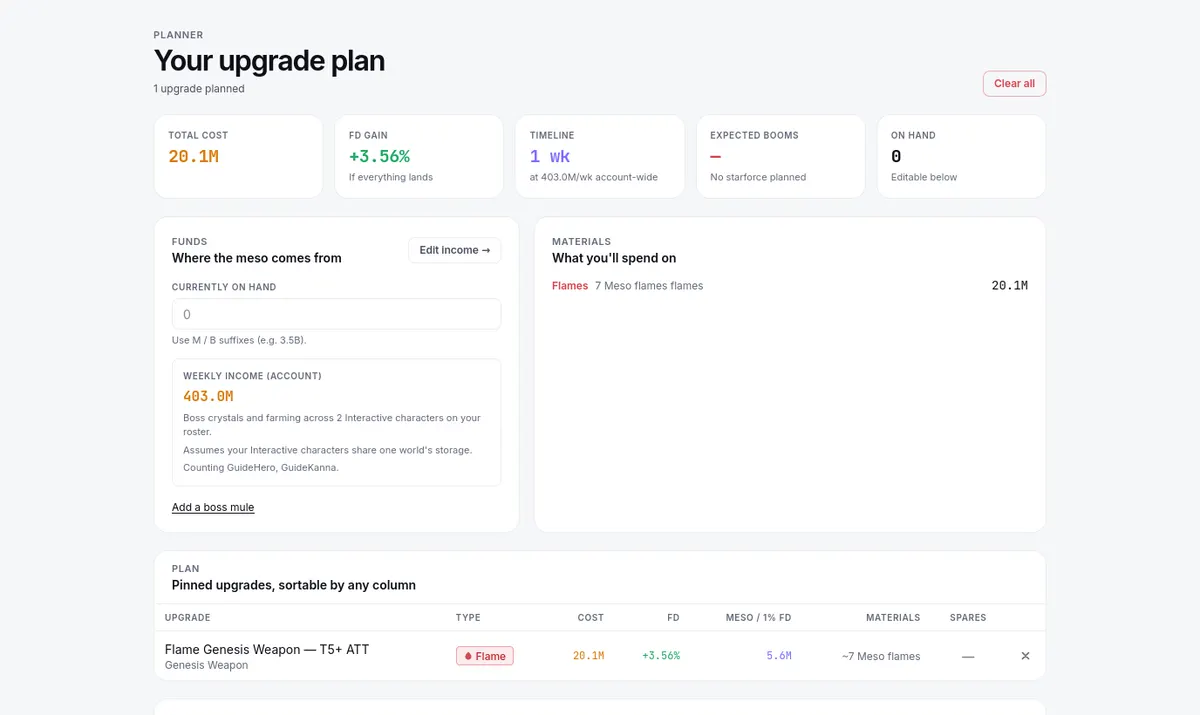
Task: Click the No starforce planned text
Action: (x=758, y=177)
